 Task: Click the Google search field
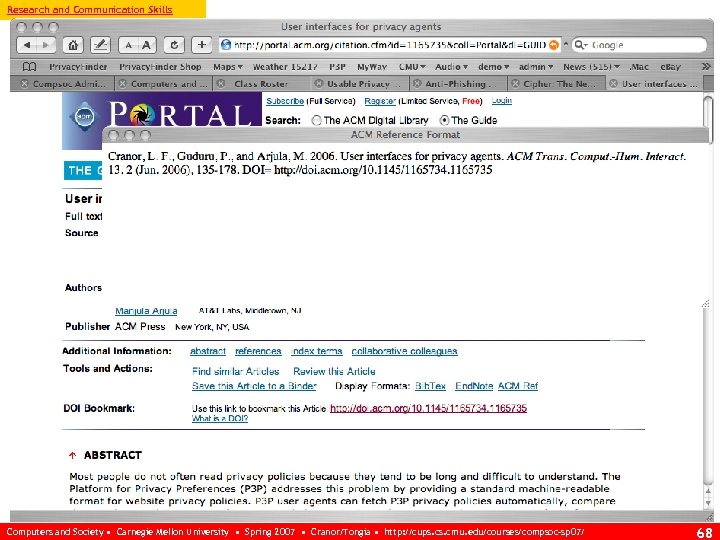tap(639, 45)
